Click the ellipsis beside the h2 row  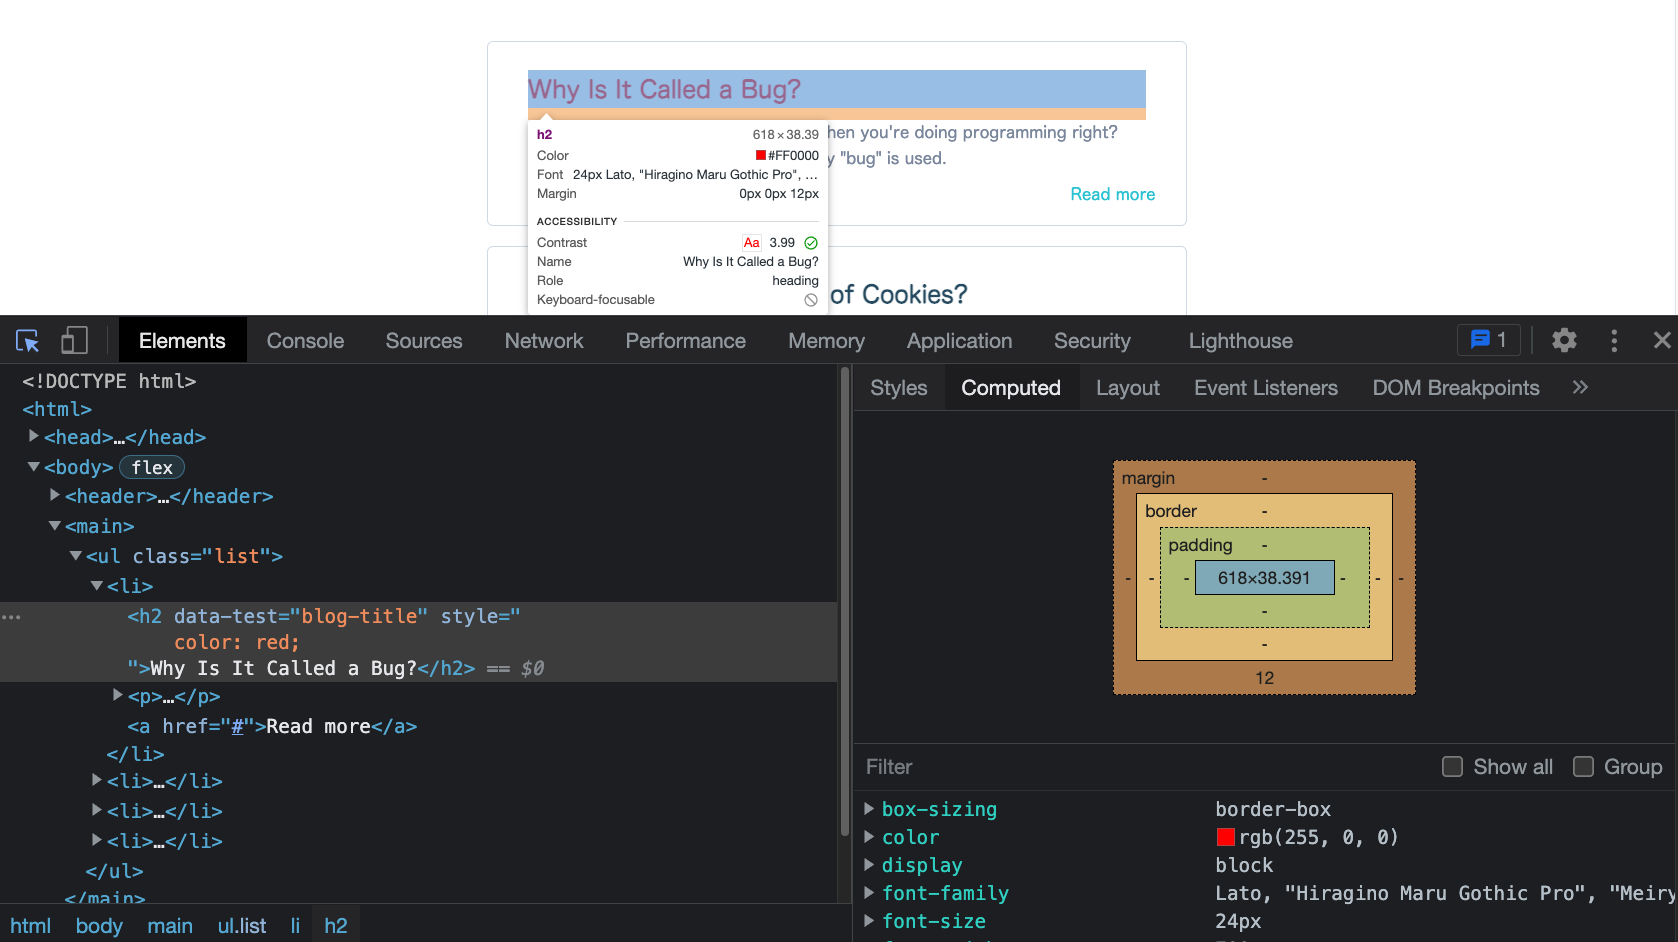pyautogui.click(x=12, y=617)
